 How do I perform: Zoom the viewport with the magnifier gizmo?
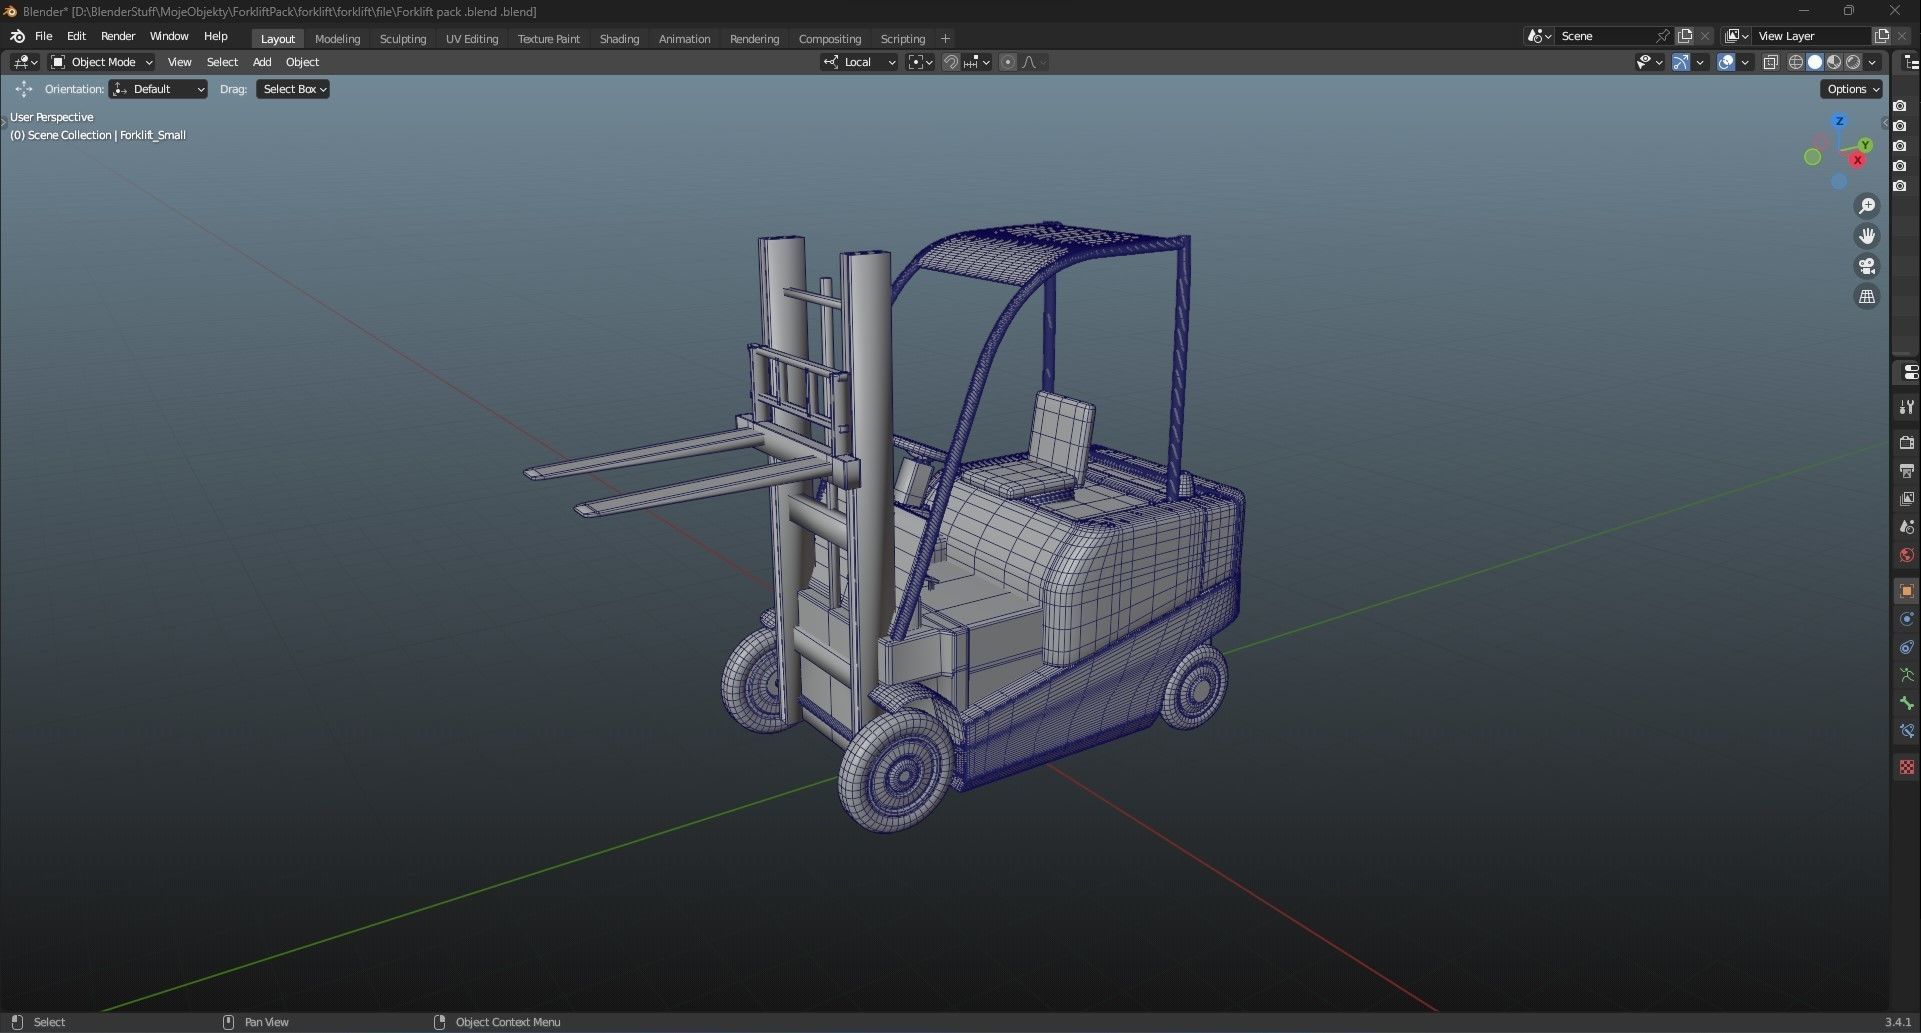(1867, 206)
